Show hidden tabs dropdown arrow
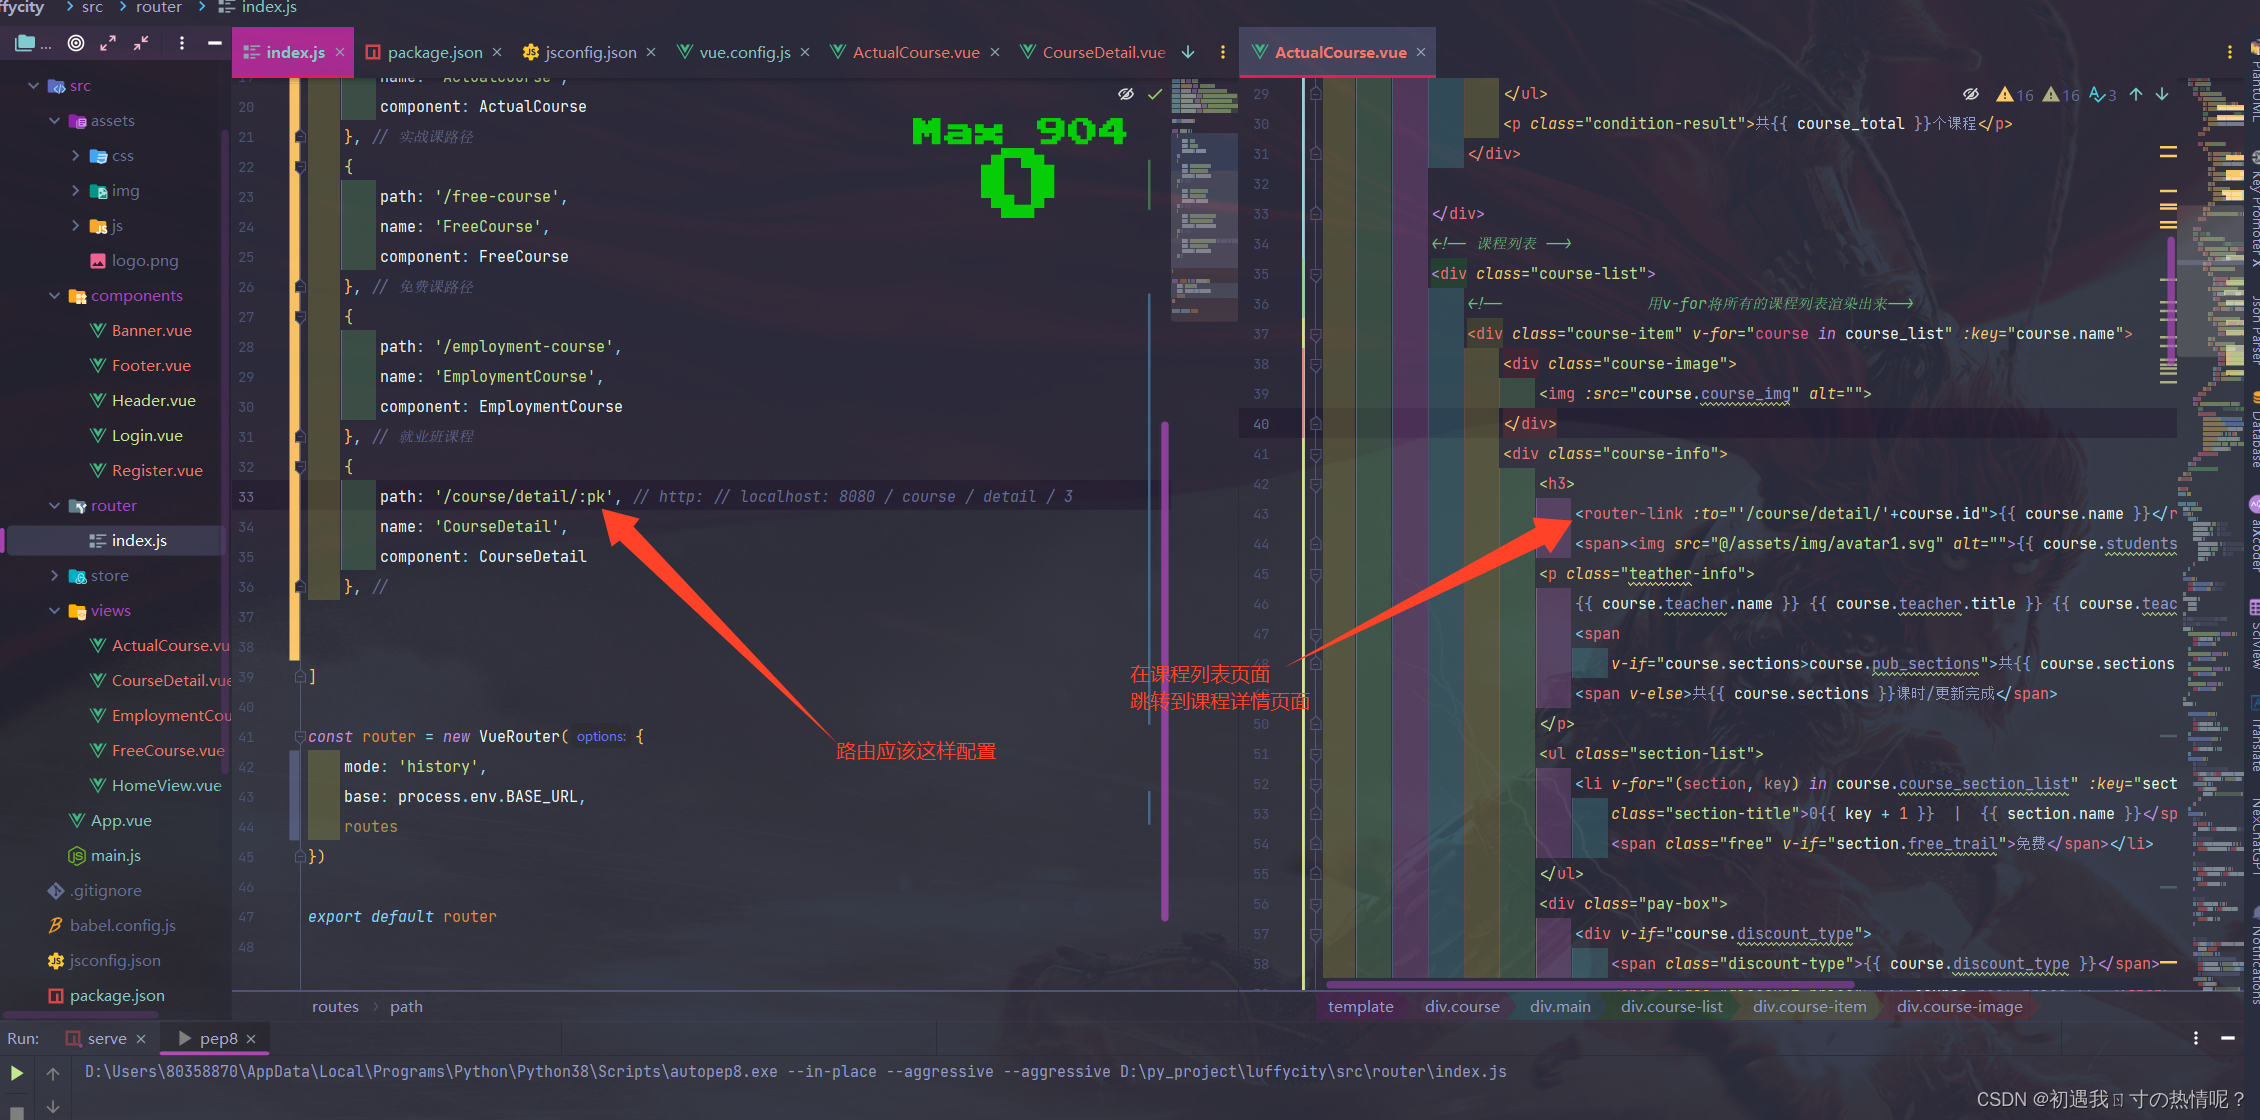Screen dimensions: 2260x1120 pos(1188,52)
